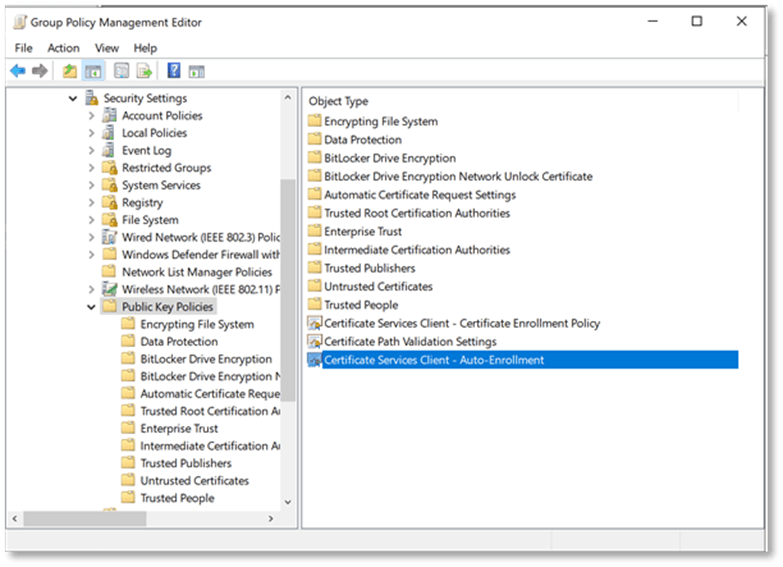Click the Object Type column header

338,101
